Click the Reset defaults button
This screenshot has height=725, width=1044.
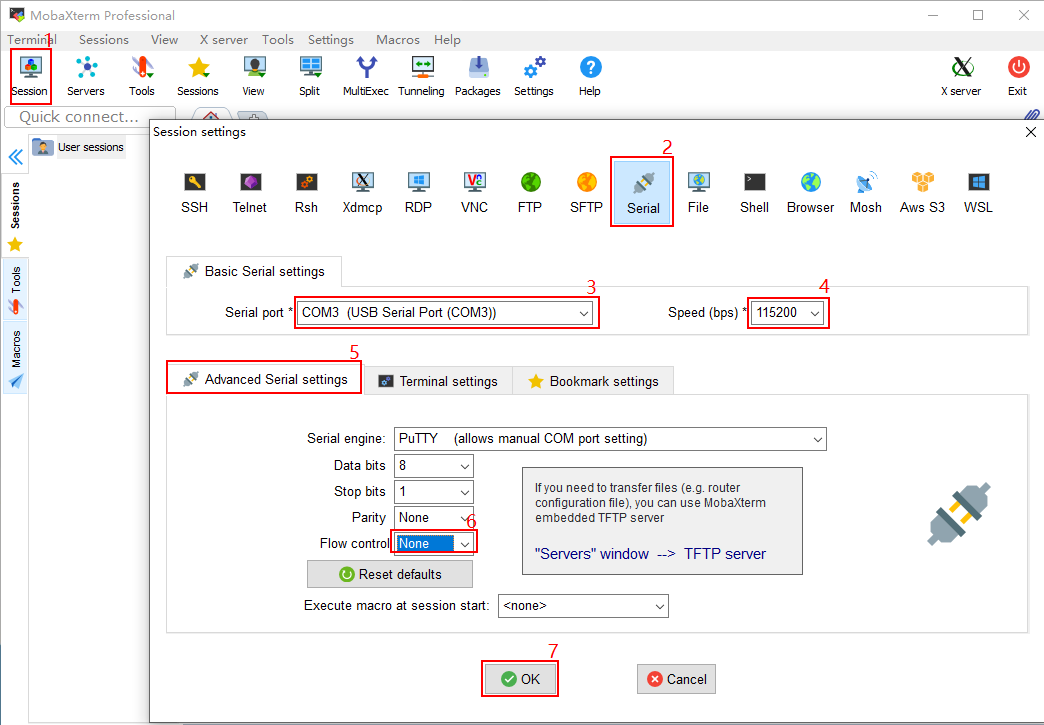[390, 575]
